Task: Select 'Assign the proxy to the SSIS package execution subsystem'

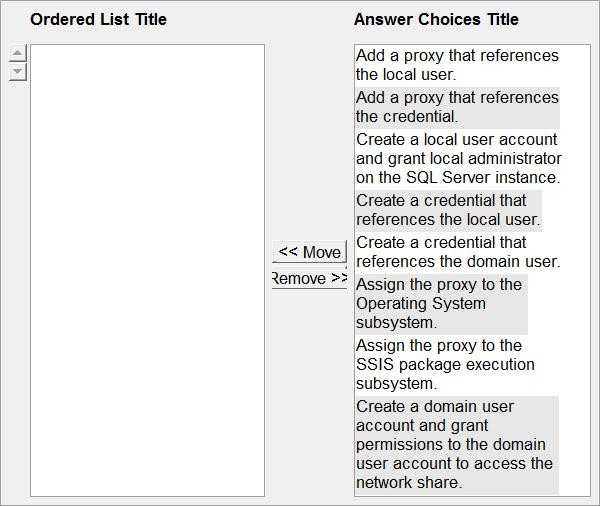Action: pyautogui.click(x=445, y=365)
